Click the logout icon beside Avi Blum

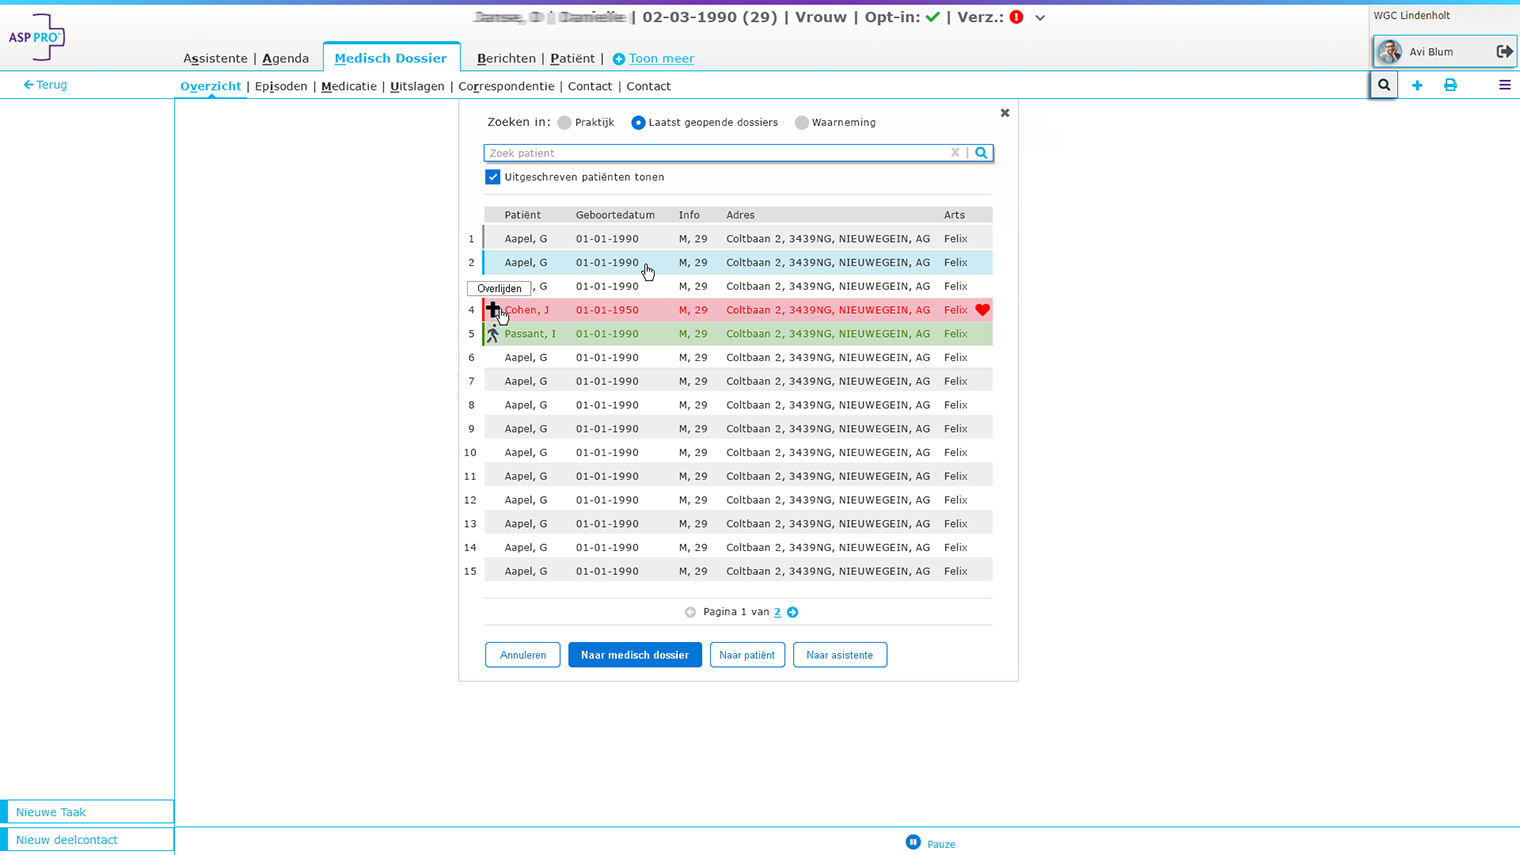coord(1504,51)
